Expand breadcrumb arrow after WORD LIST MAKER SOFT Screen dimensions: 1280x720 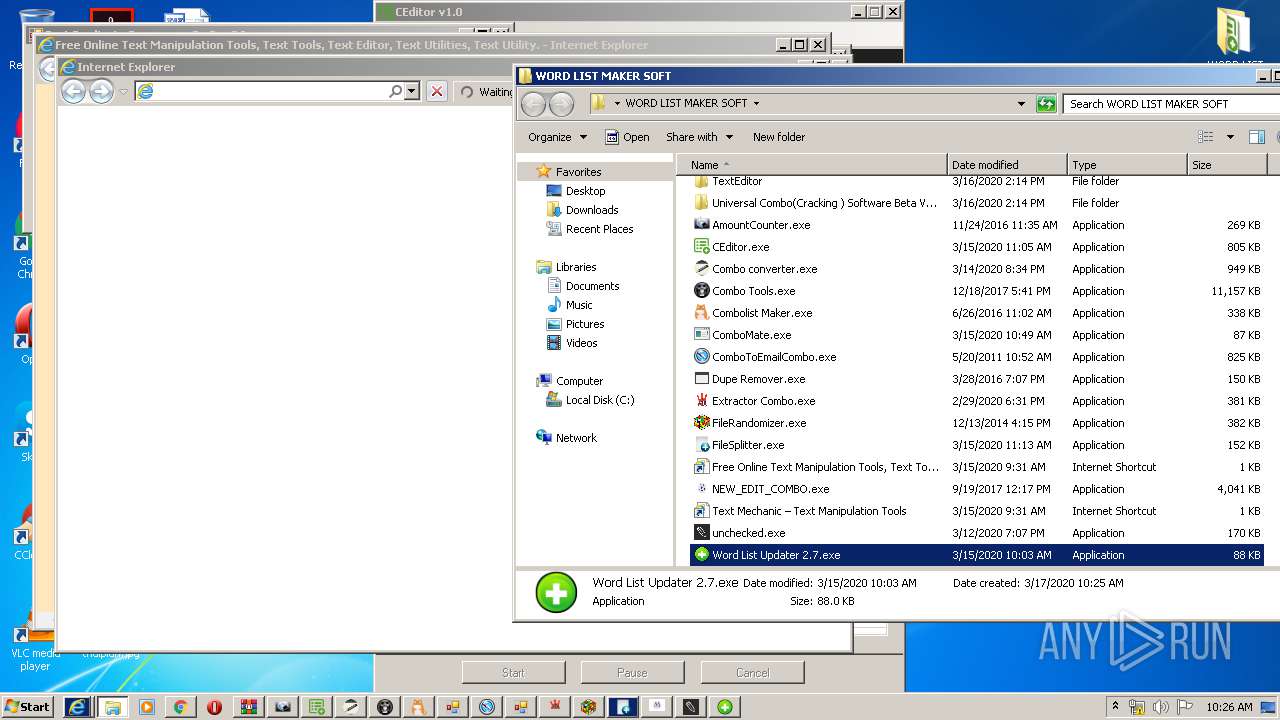[756, 103]
